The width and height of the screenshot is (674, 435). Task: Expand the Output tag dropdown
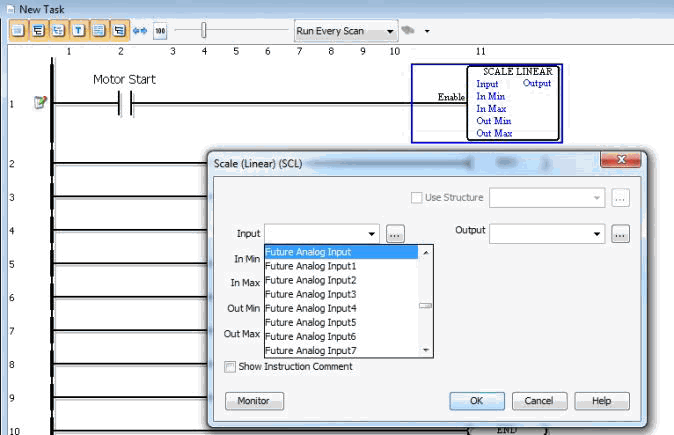click(598, 233)
